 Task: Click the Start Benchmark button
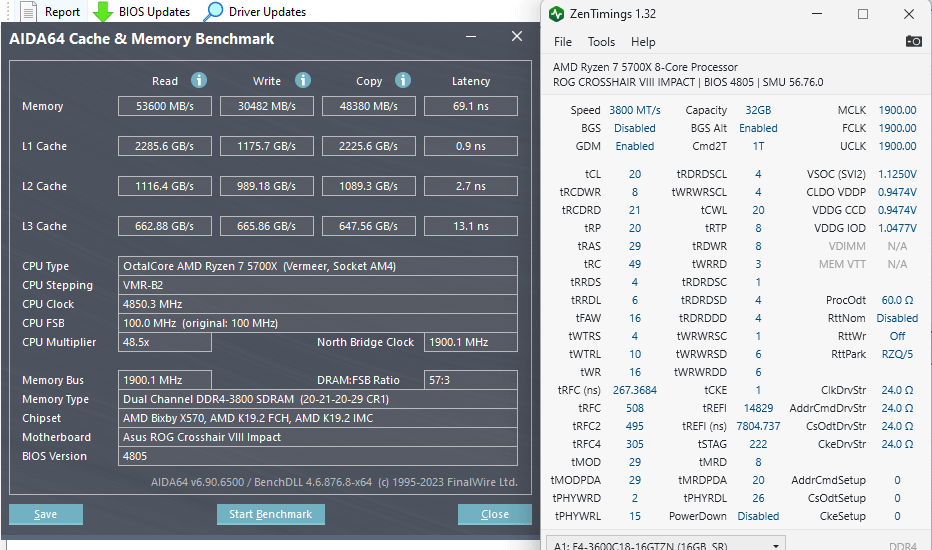click(x=270, y=514)
